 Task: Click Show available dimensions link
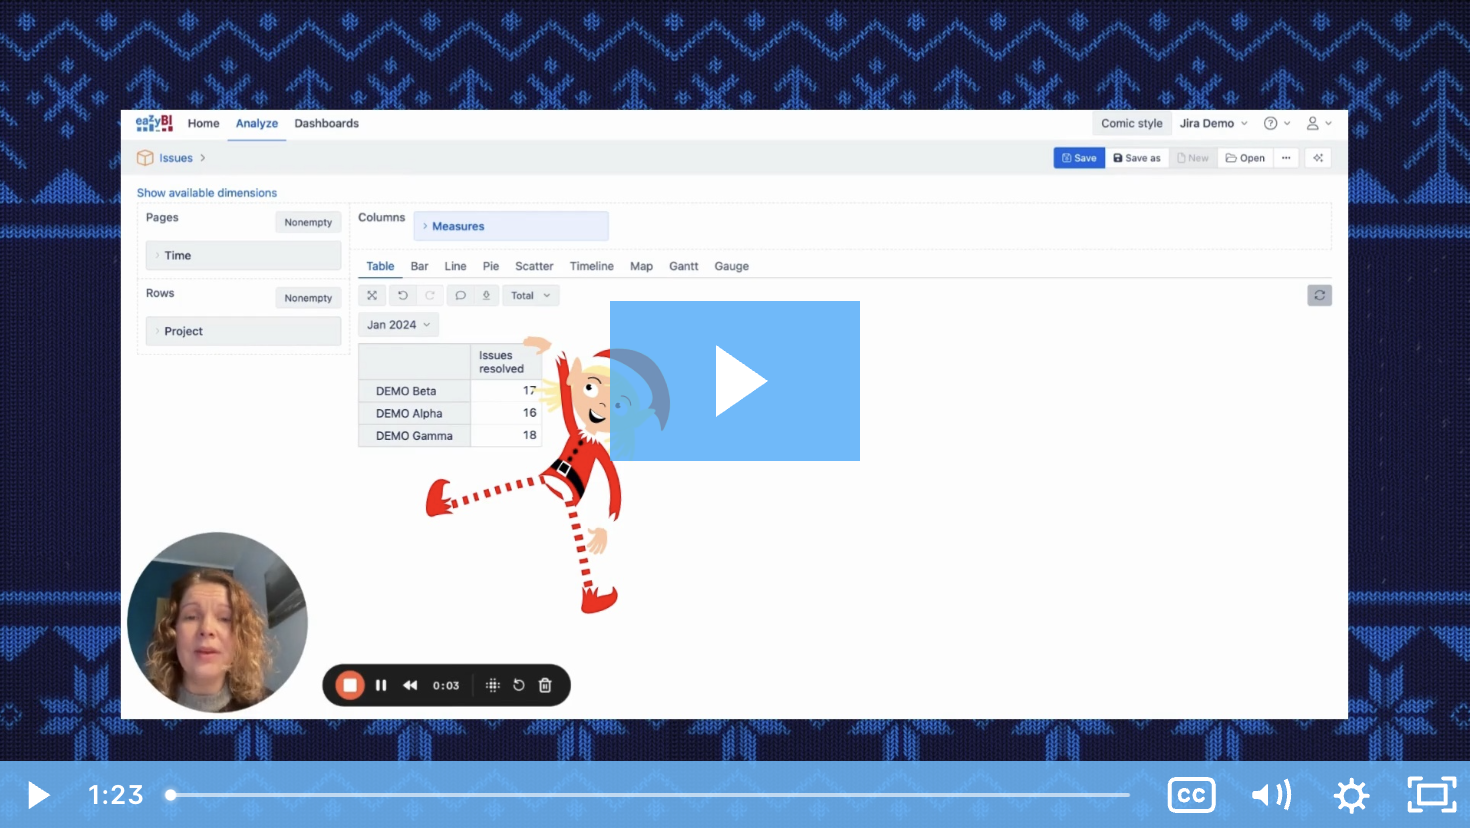(207, 193)
